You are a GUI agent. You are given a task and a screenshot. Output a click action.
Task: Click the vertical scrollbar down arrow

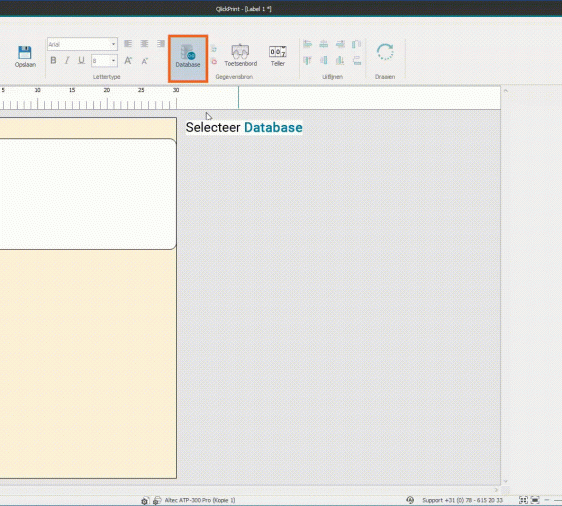click(505, 481)
